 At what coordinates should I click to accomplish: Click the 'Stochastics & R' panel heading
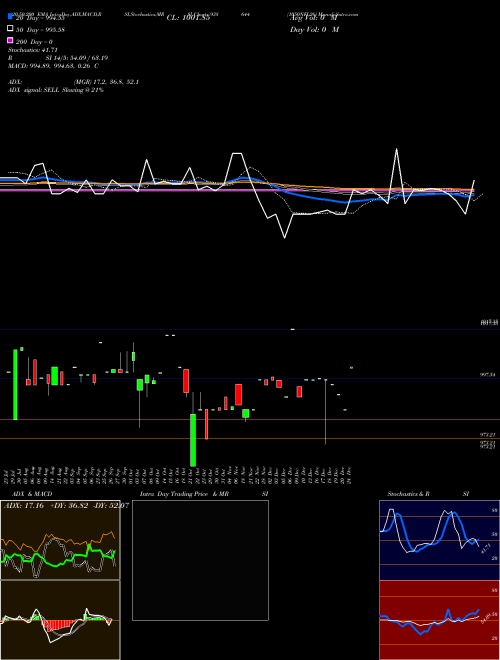point(408,494)
